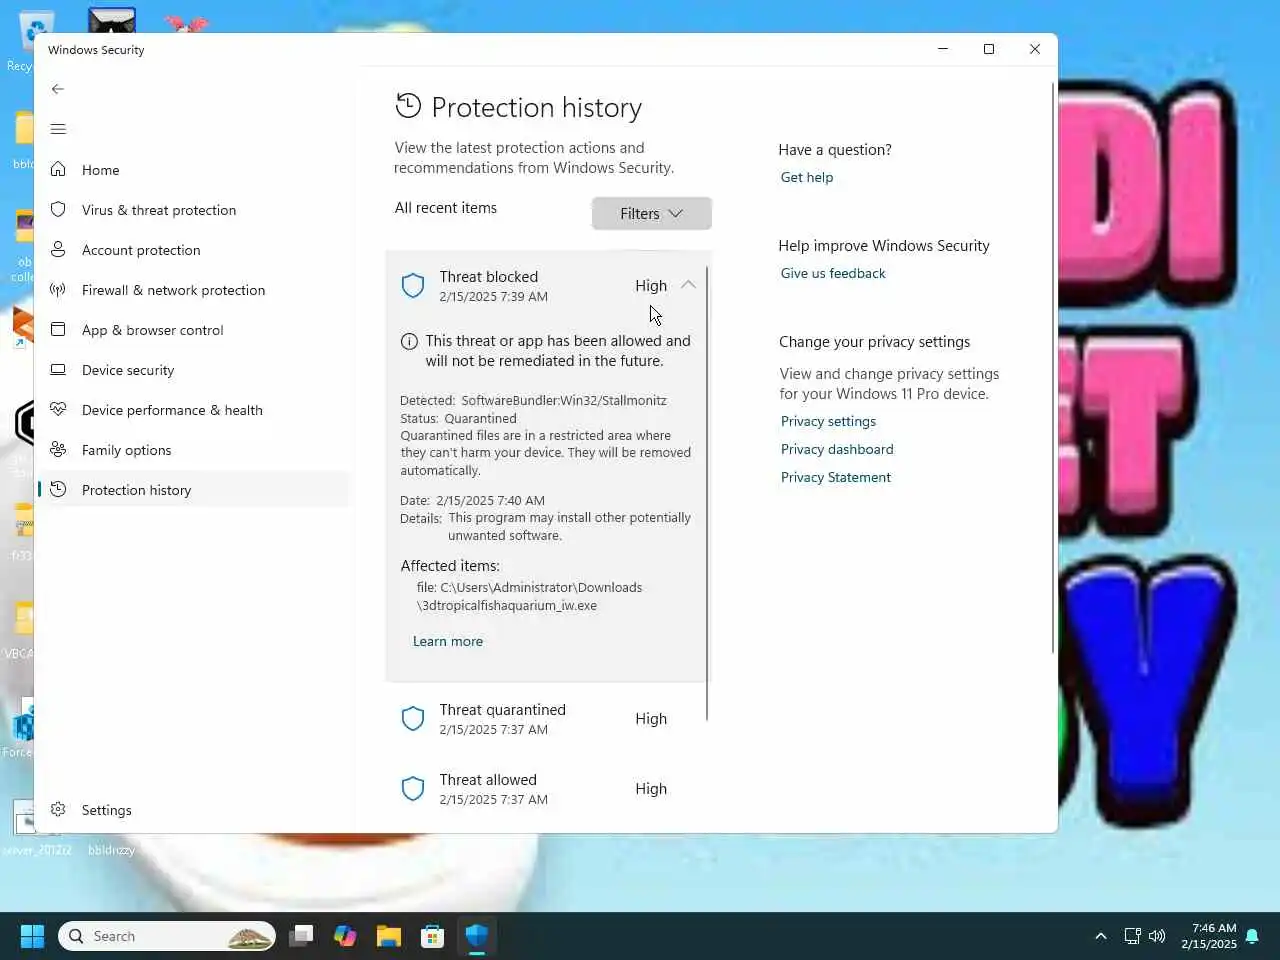
Task: Expand the Threat allowed entry
Action: pos(548,789)
